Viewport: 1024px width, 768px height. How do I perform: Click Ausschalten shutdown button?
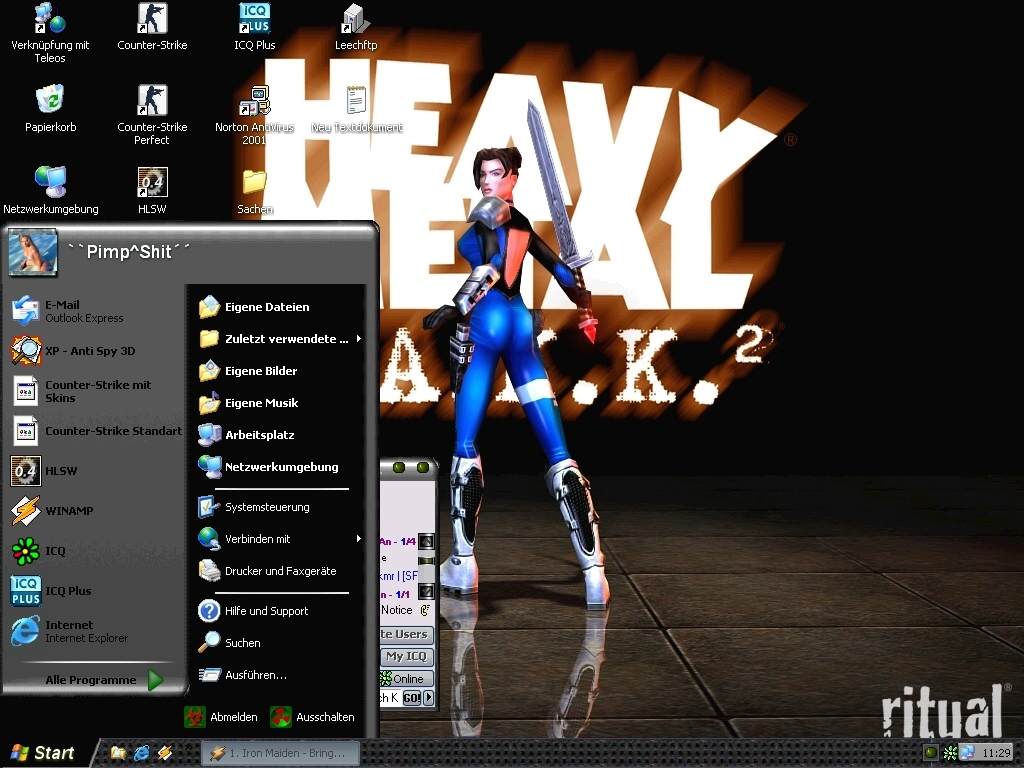click(x=313, y=717)
